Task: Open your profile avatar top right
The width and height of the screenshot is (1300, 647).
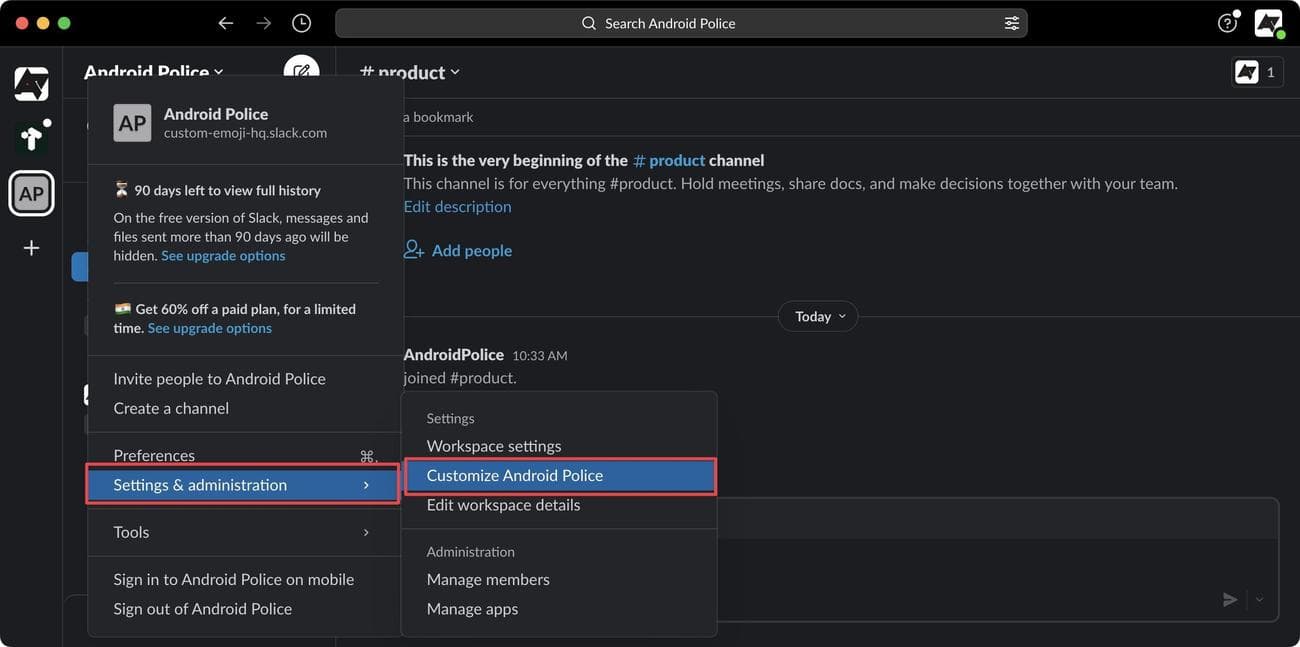Action: tap(1268, 22)
